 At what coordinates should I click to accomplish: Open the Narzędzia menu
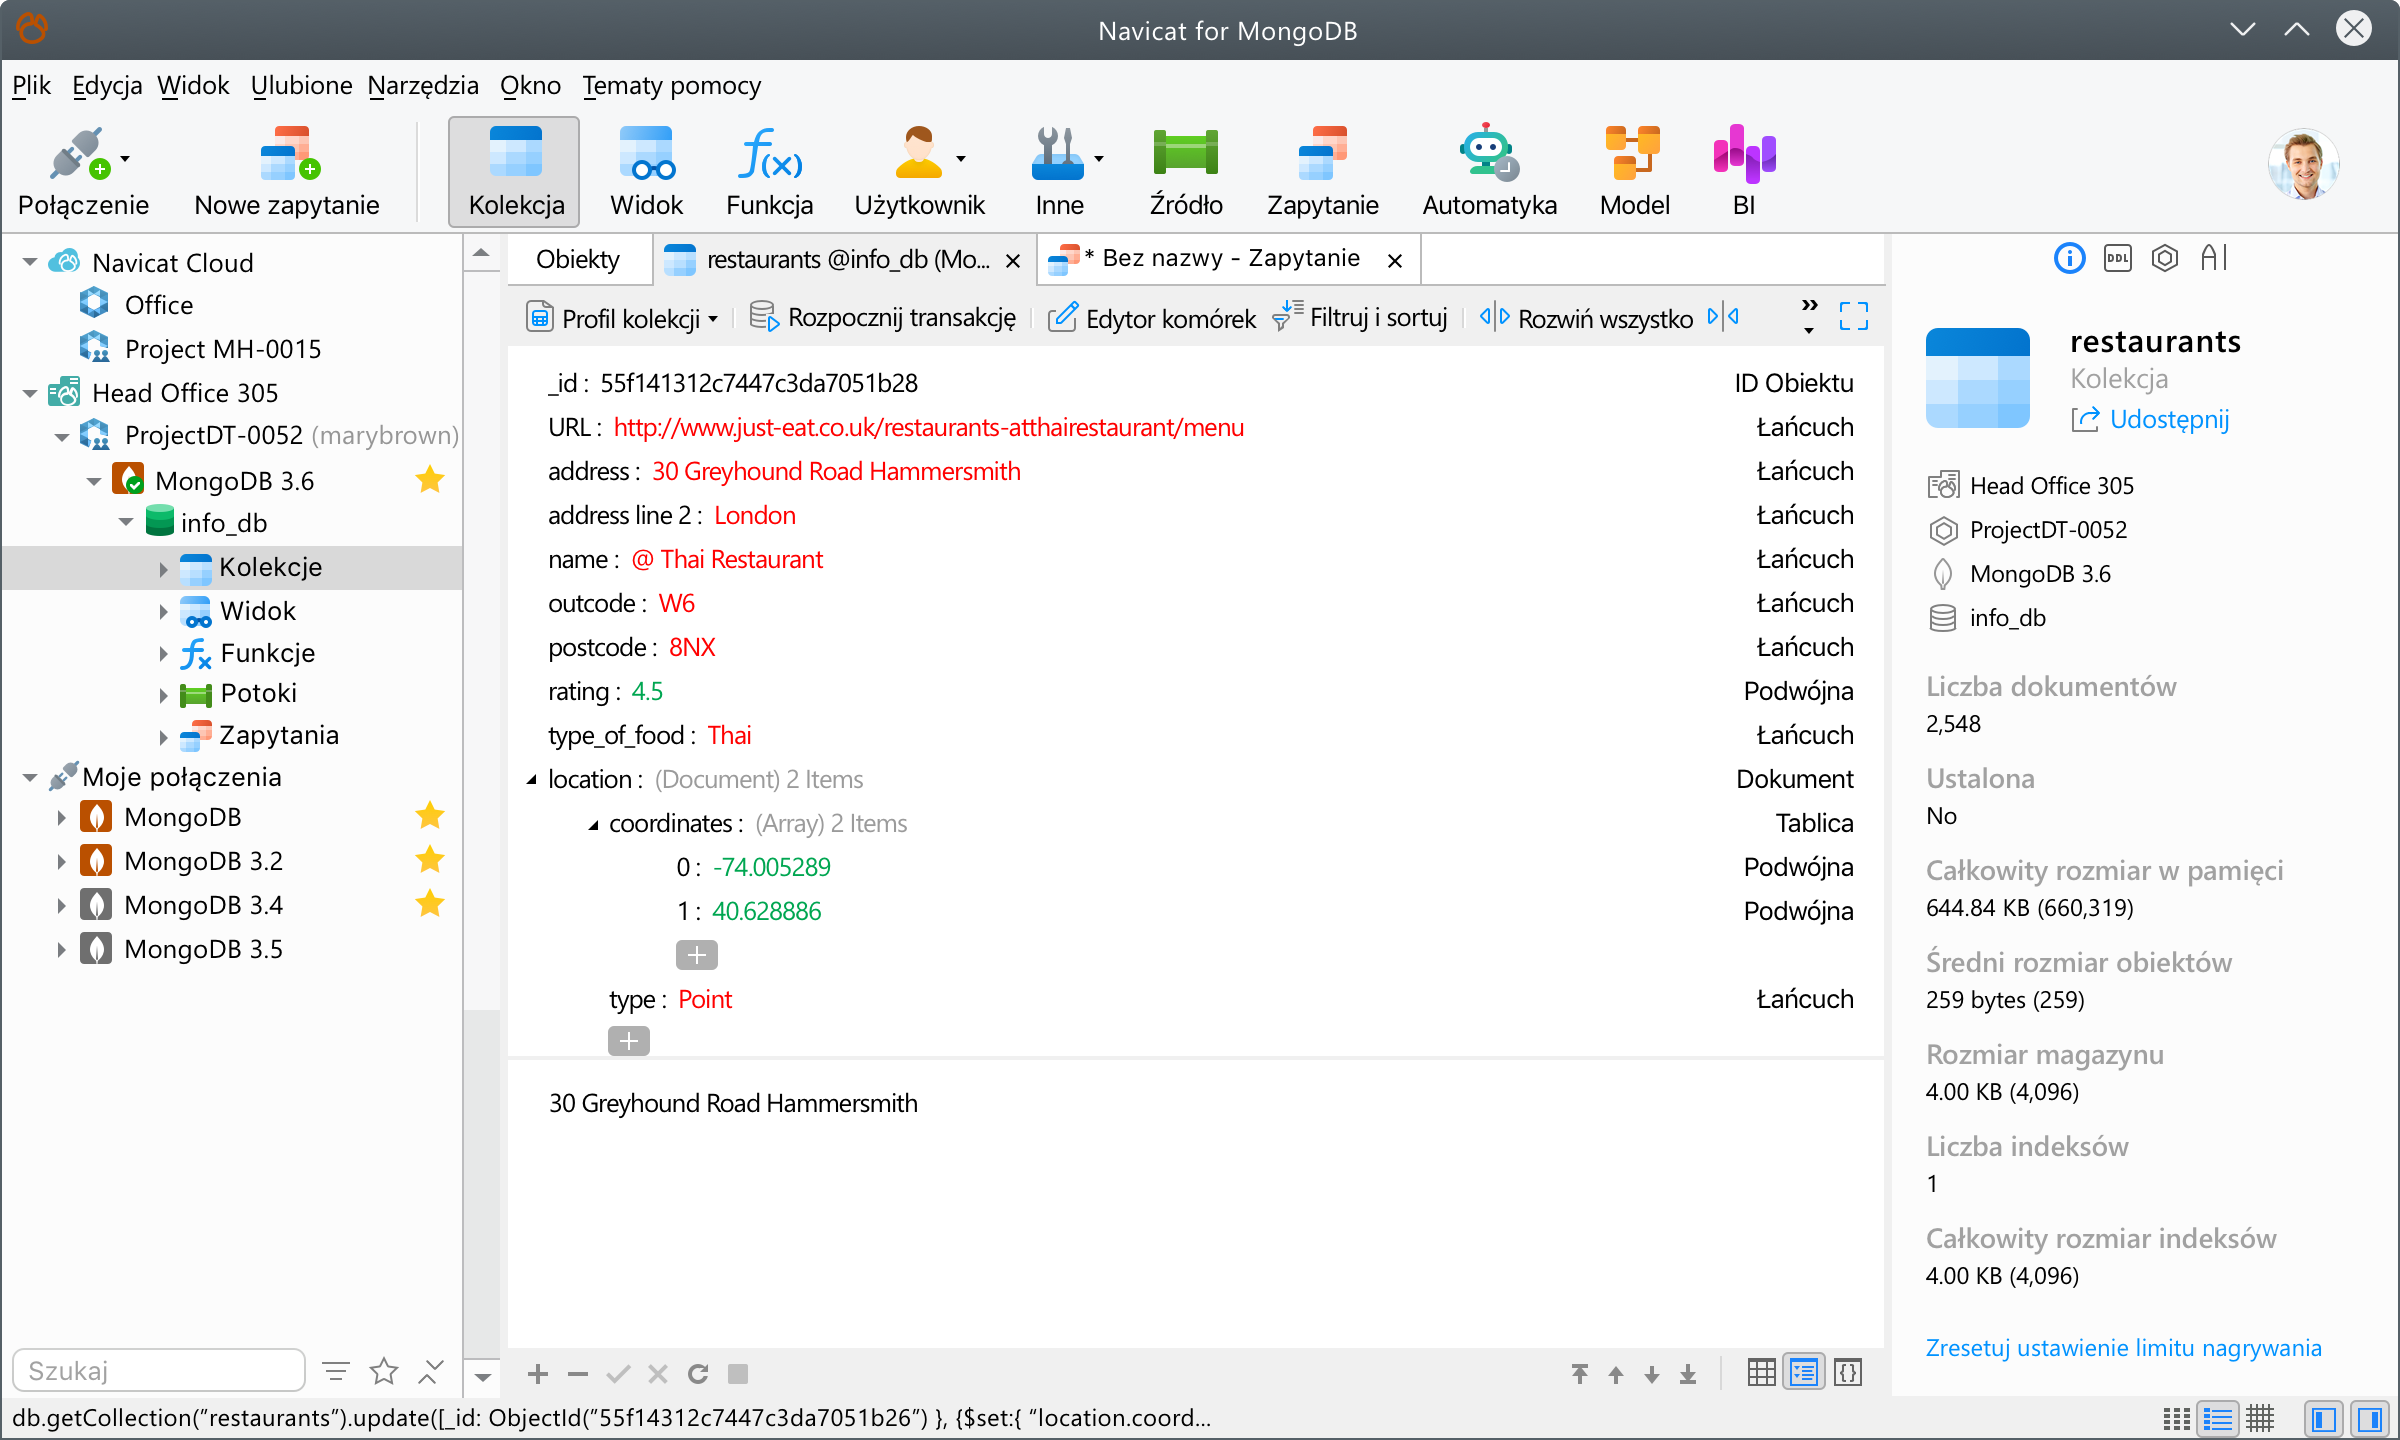pos(423,86)
